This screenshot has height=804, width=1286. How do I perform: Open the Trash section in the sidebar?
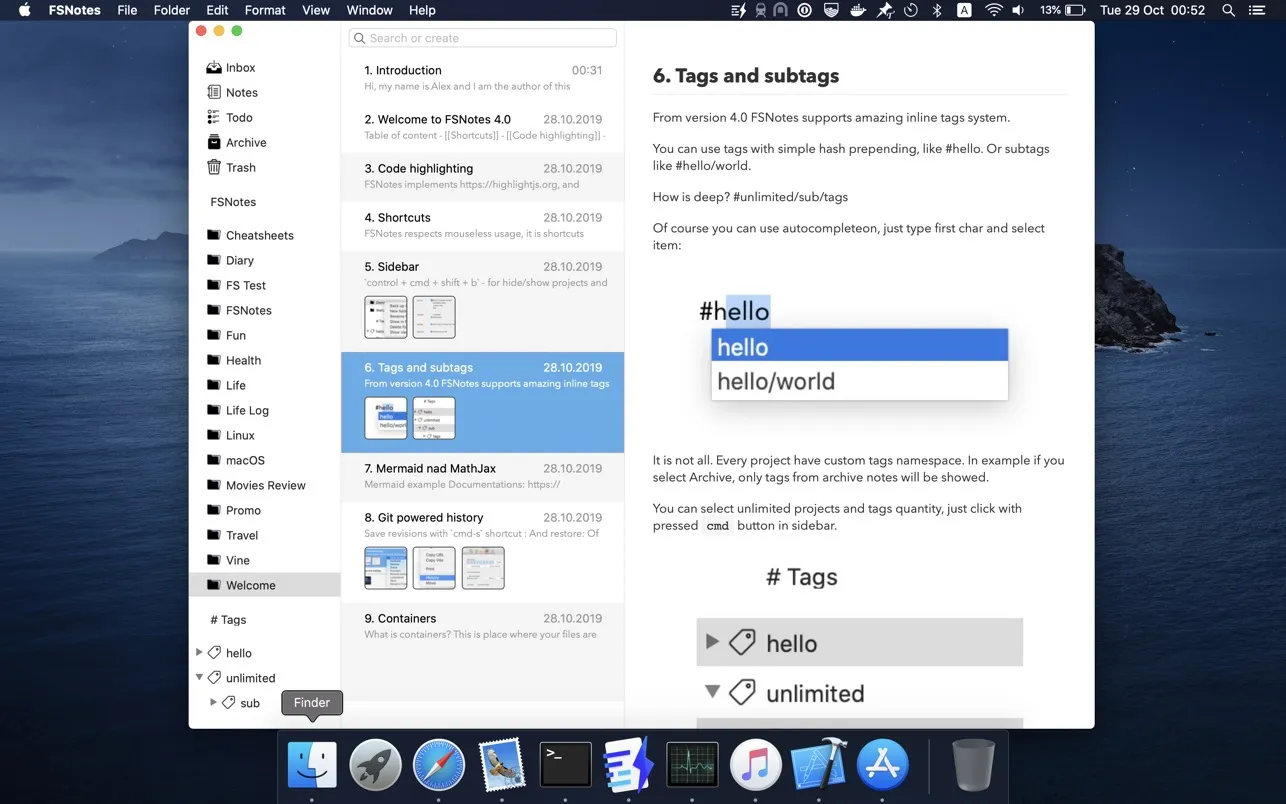pyautogui.click(x=238, y=167)
